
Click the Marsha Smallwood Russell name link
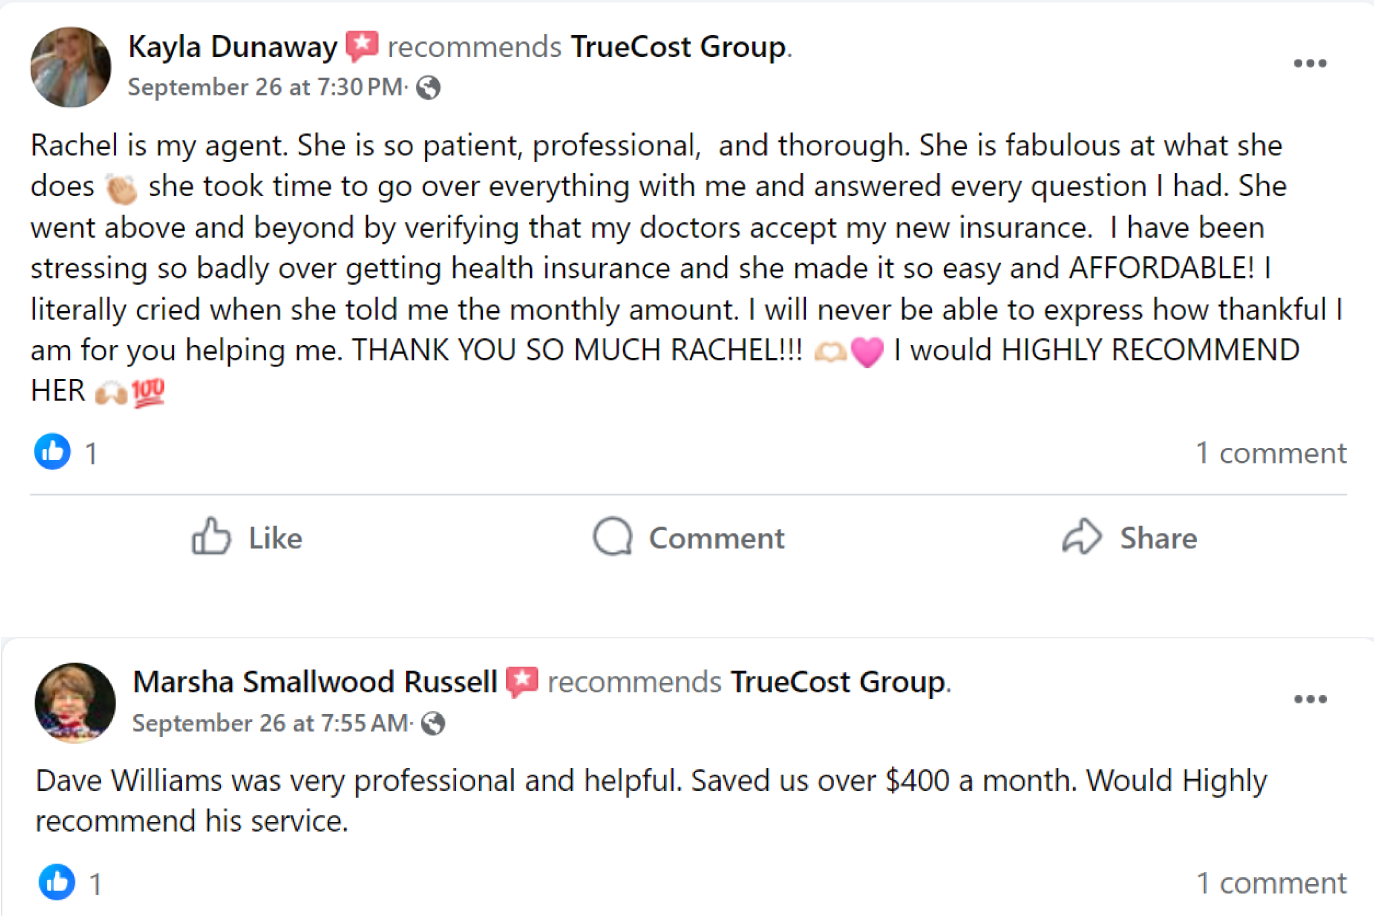point(315,682)
